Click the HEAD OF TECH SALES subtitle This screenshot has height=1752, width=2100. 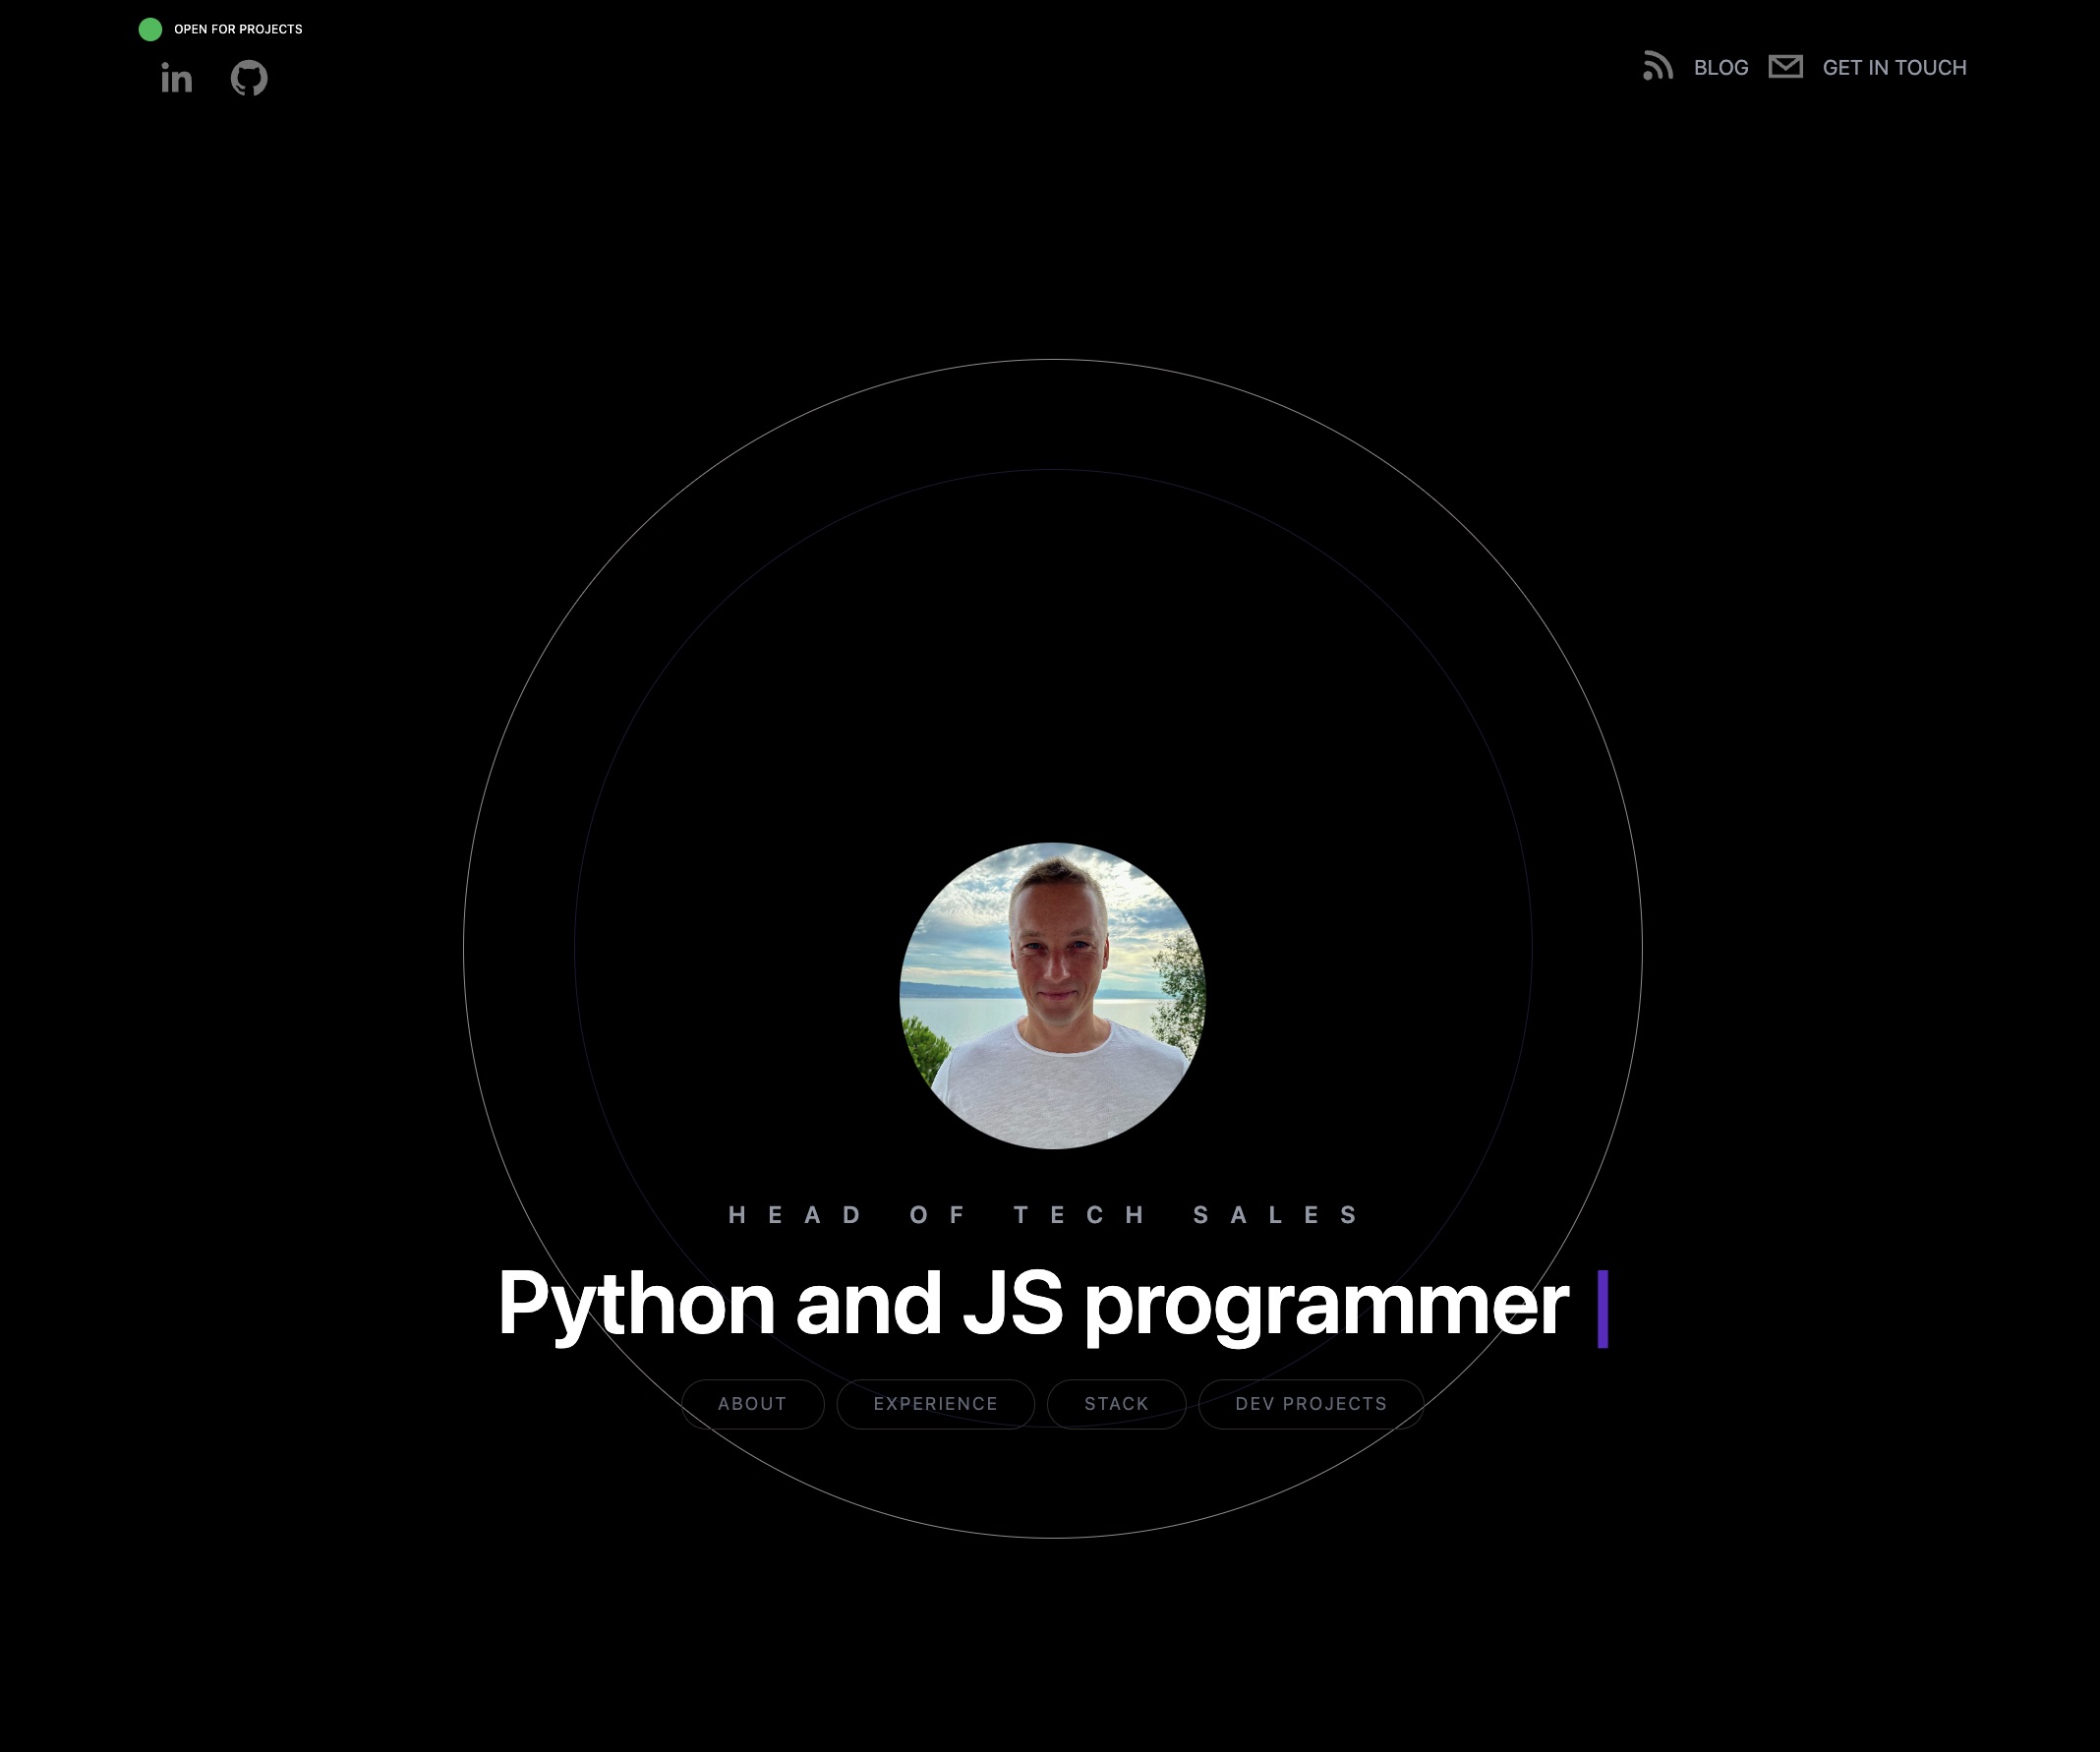[1045, 1215]
